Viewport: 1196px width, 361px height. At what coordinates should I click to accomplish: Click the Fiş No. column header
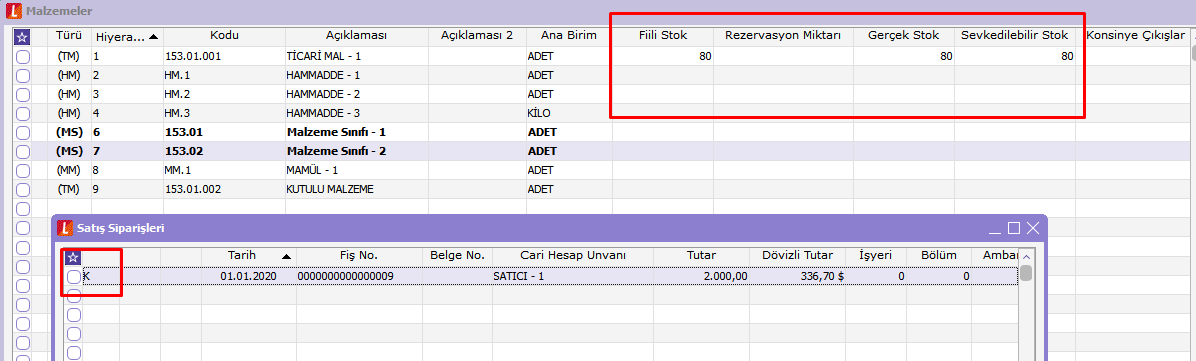358,256
